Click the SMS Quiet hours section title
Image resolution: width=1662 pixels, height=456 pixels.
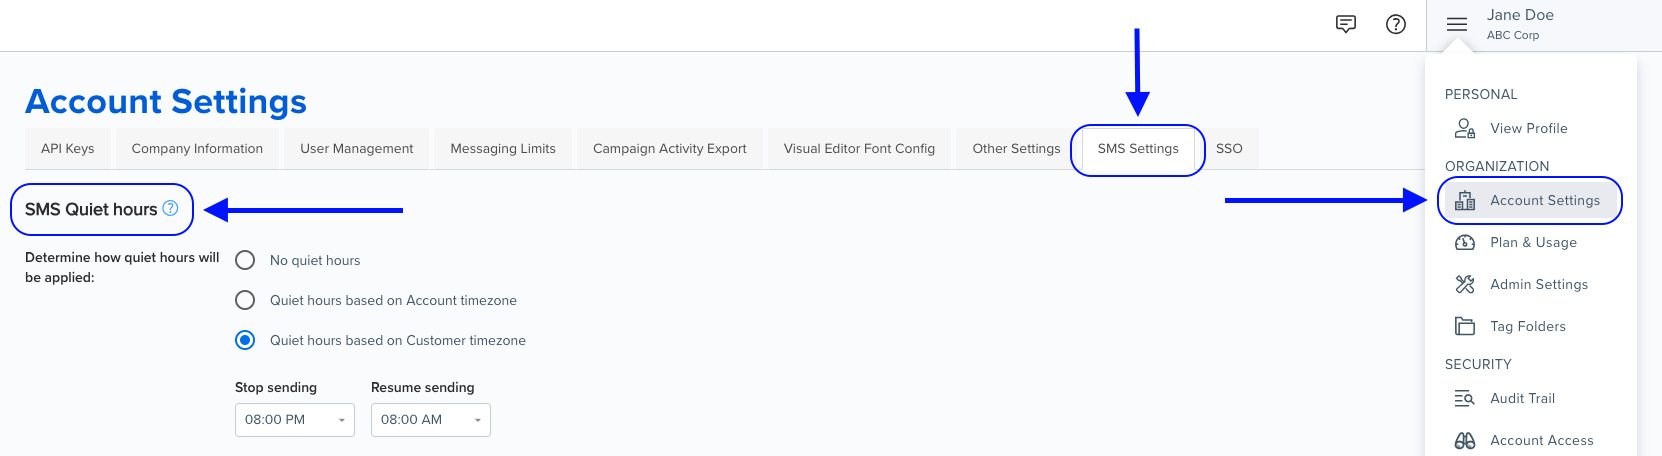91,209
